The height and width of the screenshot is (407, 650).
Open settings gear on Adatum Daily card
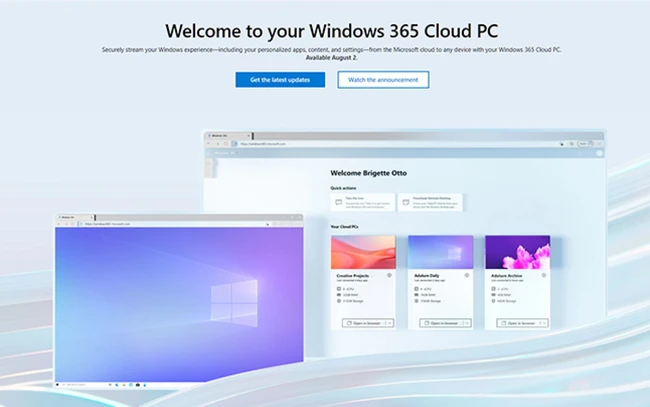[x=467, y=275]
